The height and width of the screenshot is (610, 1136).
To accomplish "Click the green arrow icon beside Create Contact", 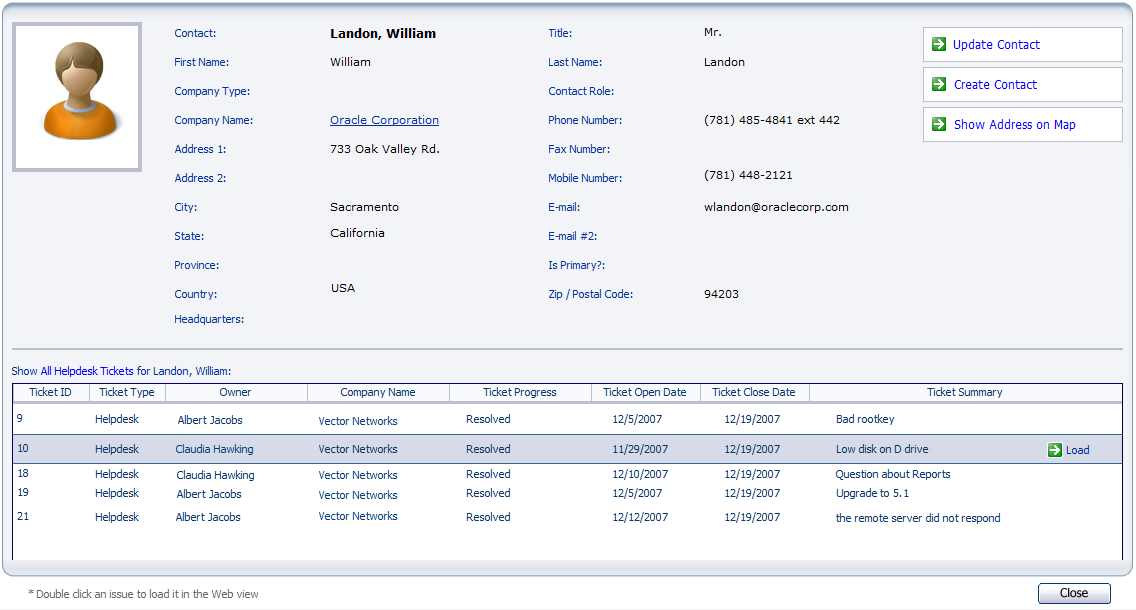I will click(x=938, y=85).
